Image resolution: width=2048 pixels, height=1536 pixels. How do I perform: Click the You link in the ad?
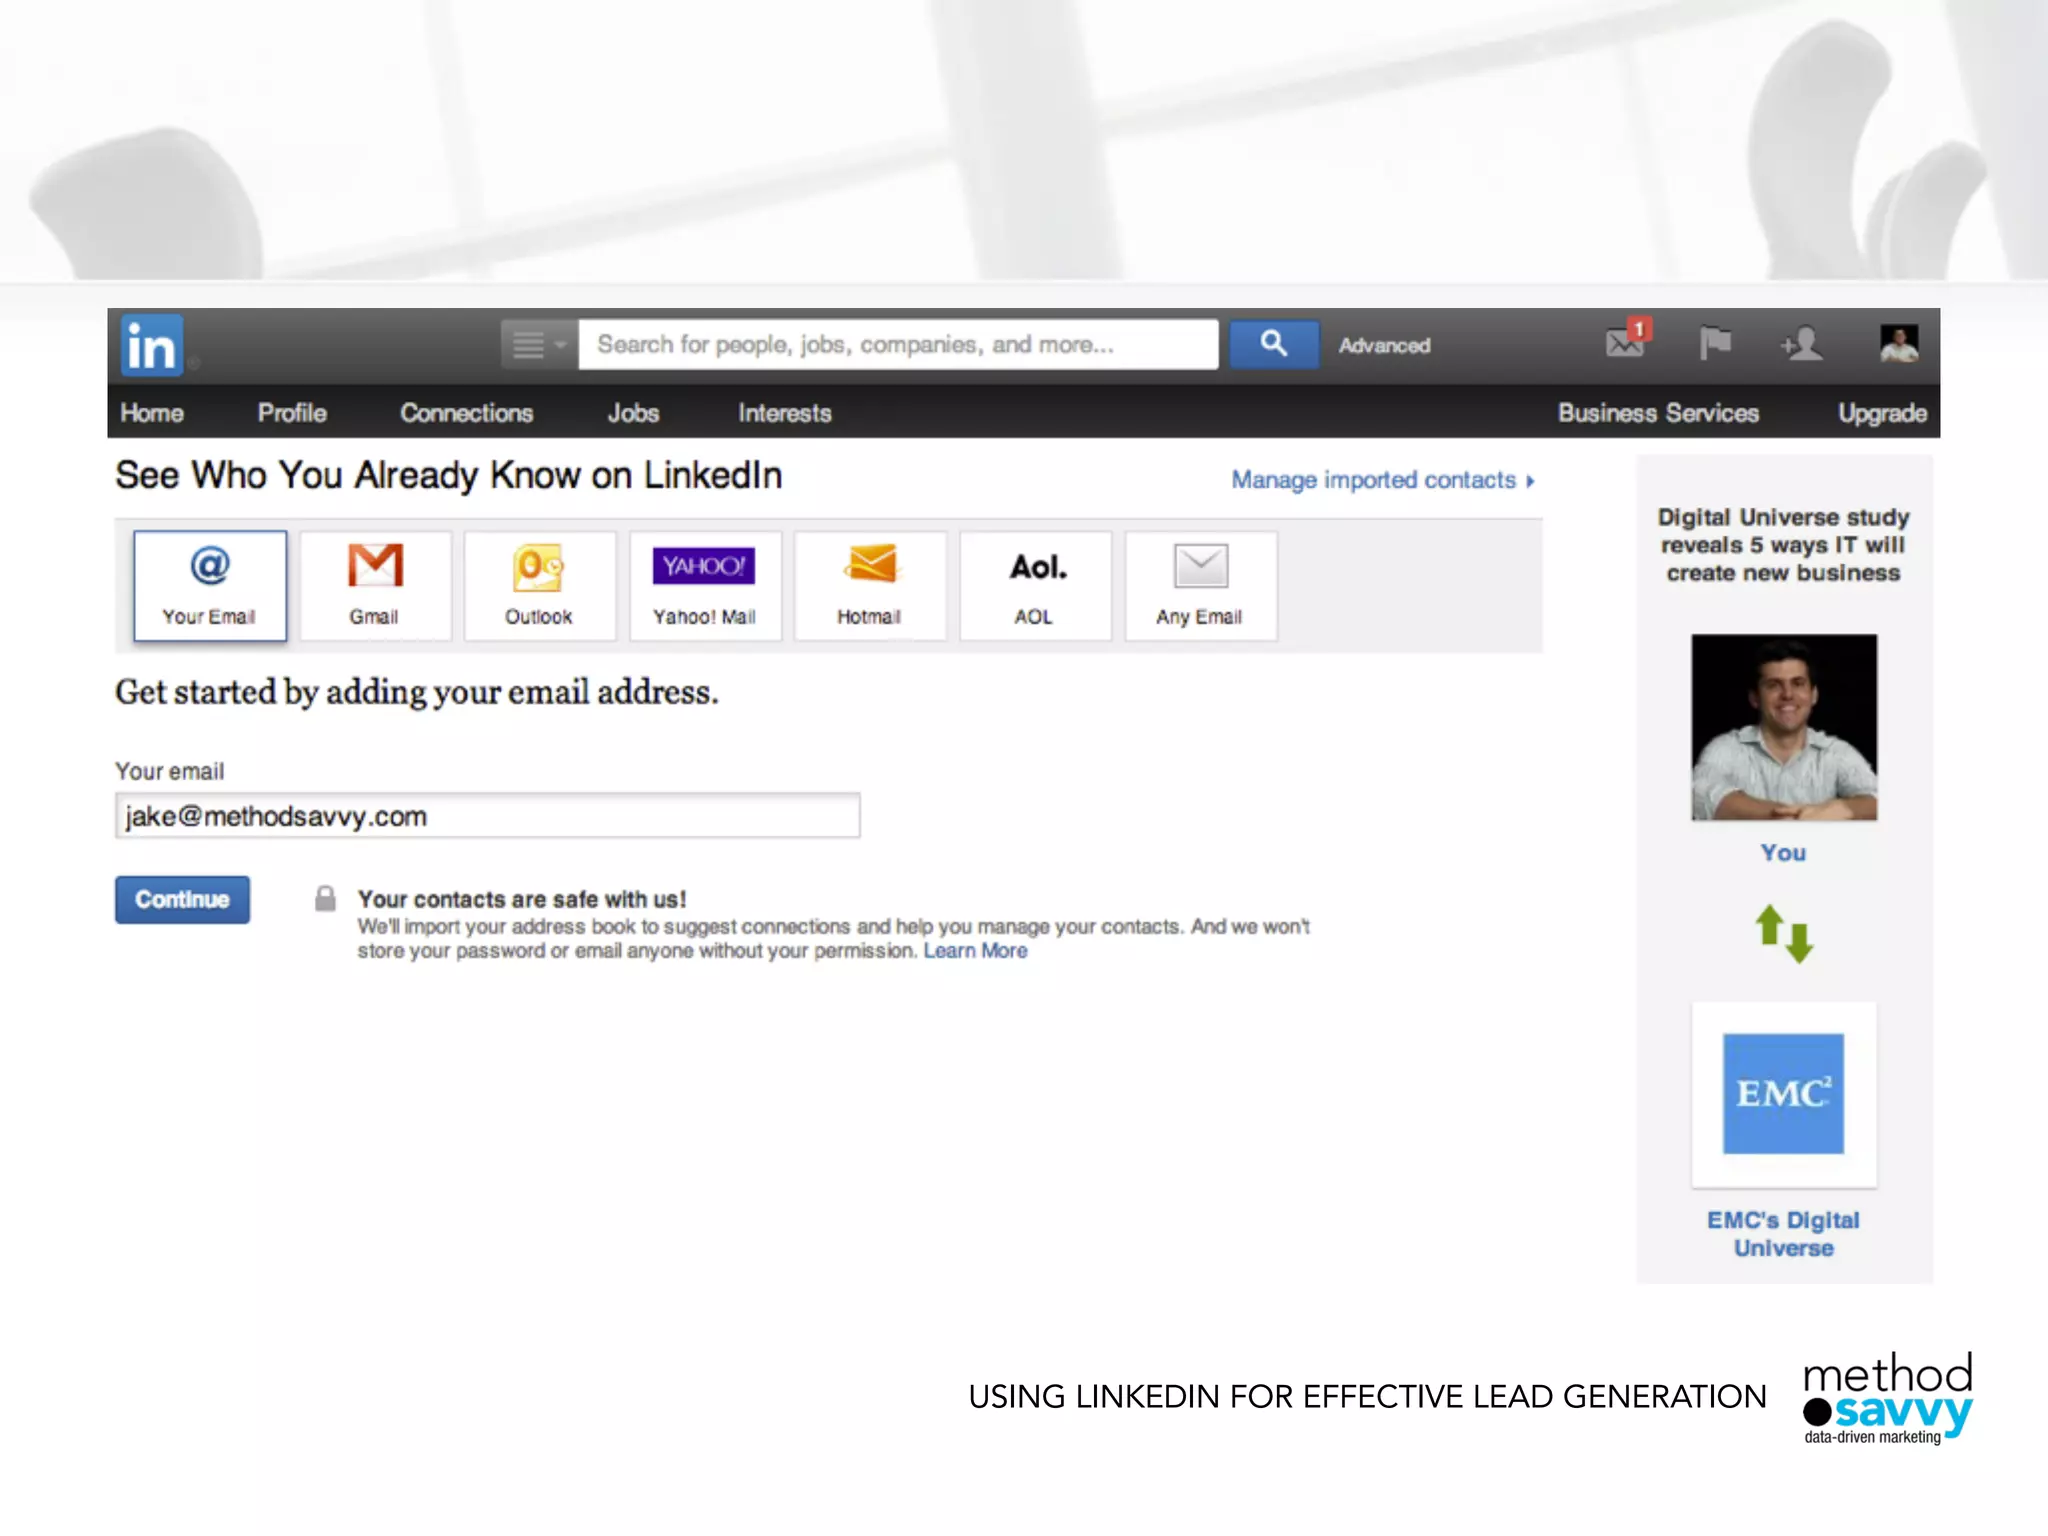click(1783, 853)
